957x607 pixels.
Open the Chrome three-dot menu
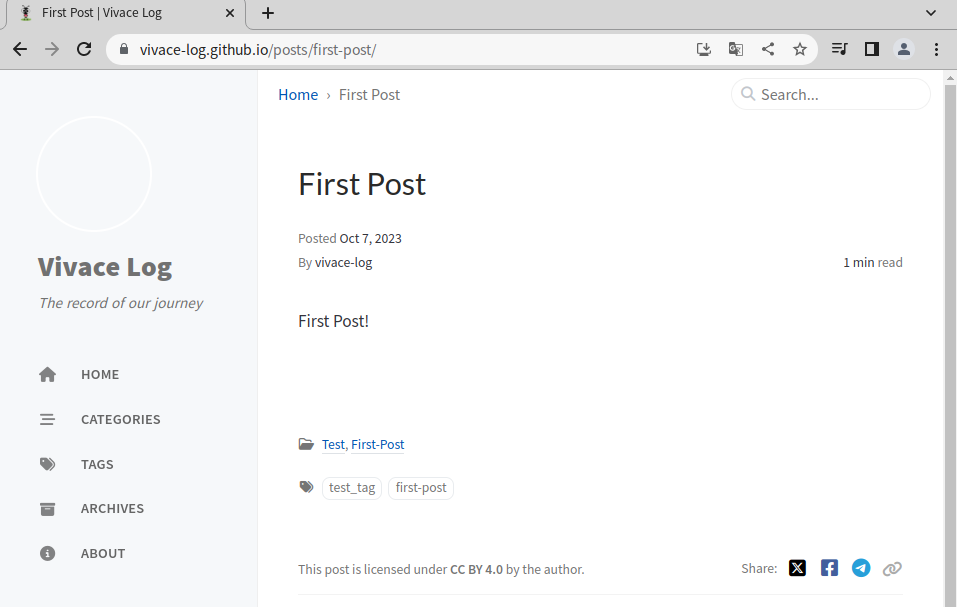936,49
